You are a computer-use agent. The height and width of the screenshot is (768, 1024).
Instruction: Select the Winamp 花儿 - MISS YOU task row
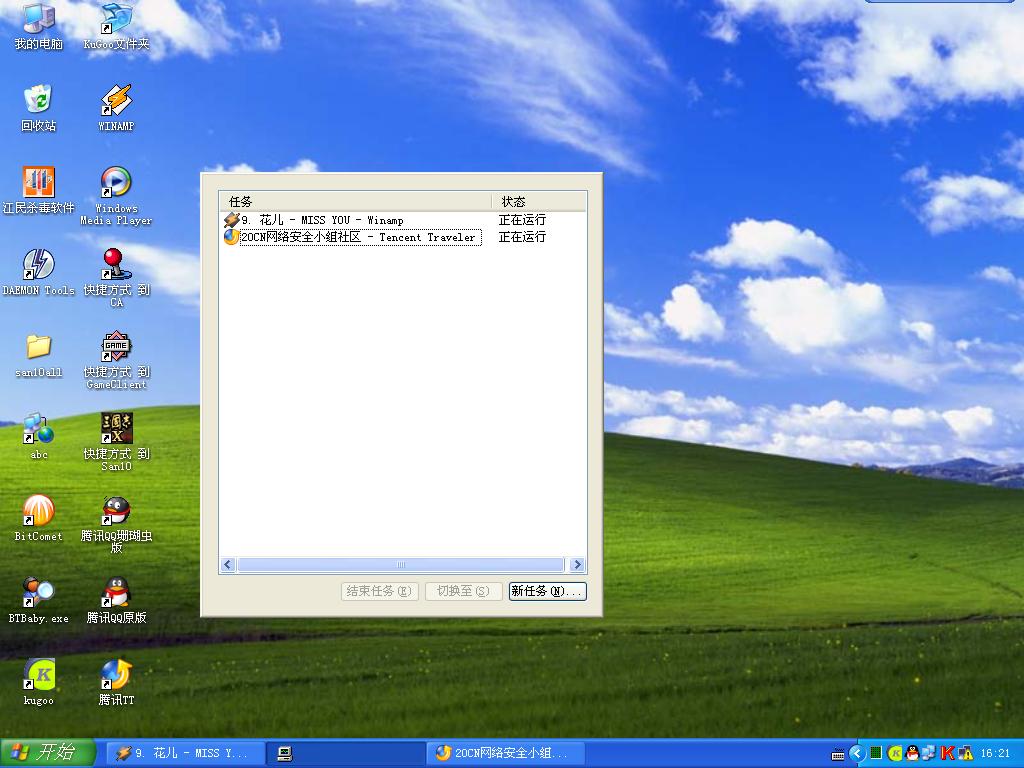[x=404, y=220]
